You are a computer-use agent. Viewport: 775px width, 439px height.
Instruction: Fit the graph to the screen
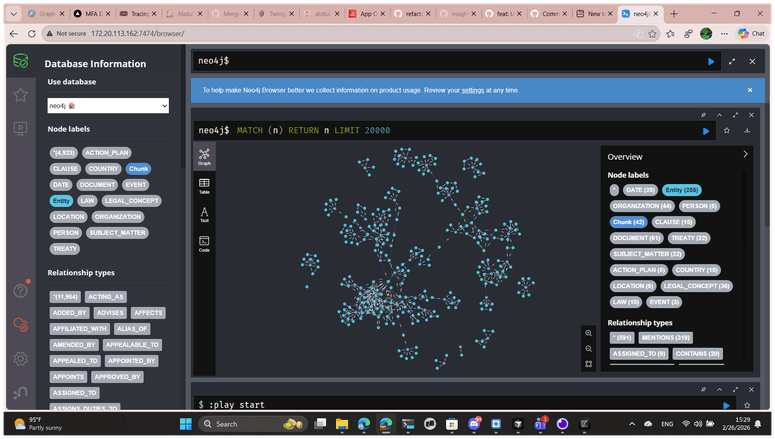tap(588, 364)
